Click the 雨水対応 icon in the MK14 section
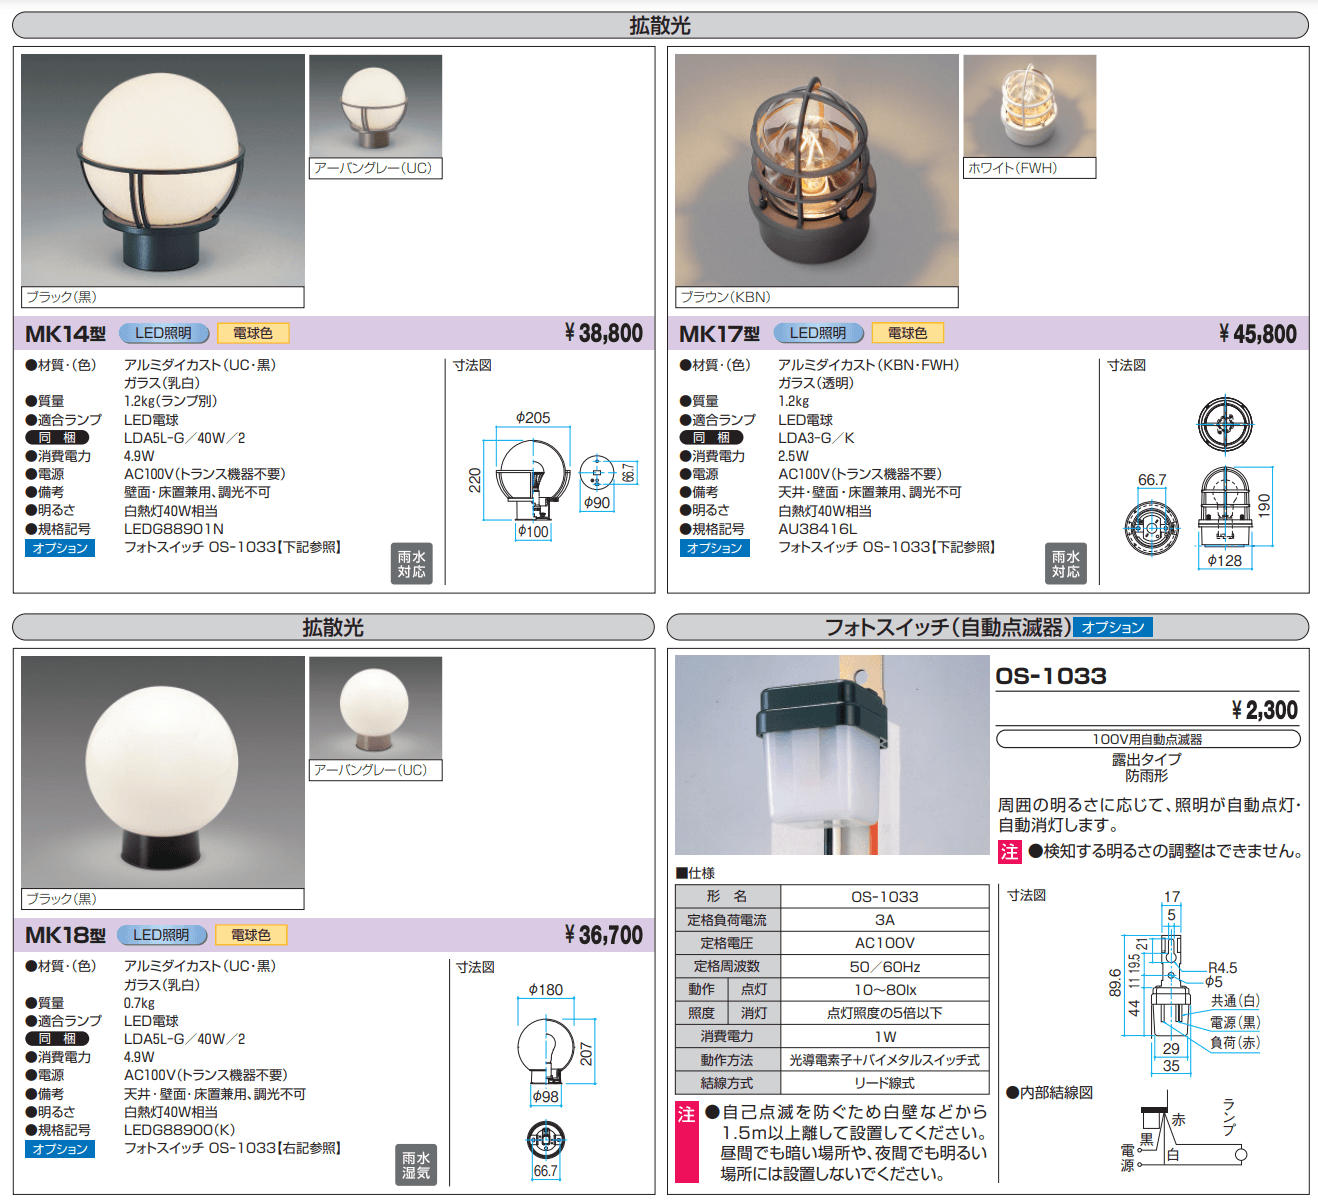Screen dimensions: 1318x1200 click(411, 564)
